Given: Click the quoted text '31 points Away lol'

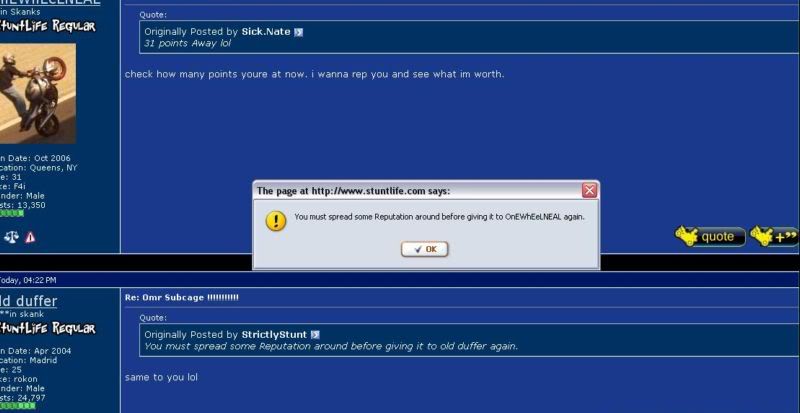Looking at the screenshot, I should (188, 44).
